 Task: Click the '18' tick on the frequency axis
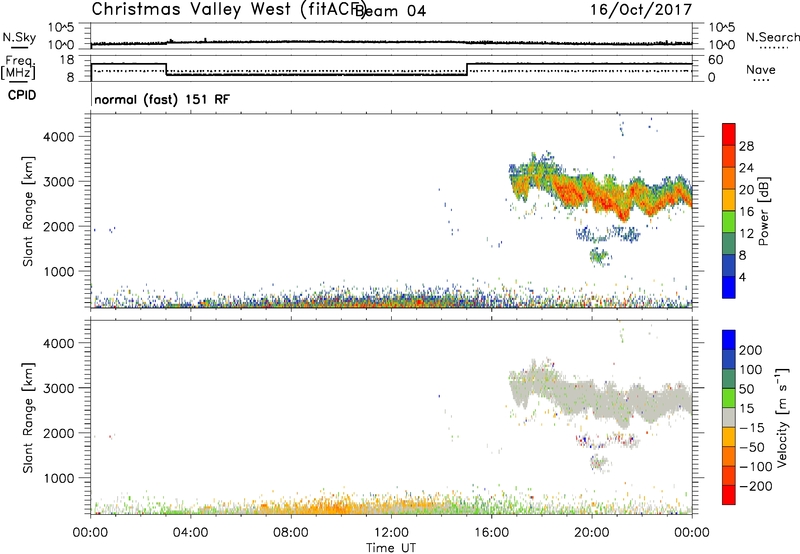[x=66, y=60]
